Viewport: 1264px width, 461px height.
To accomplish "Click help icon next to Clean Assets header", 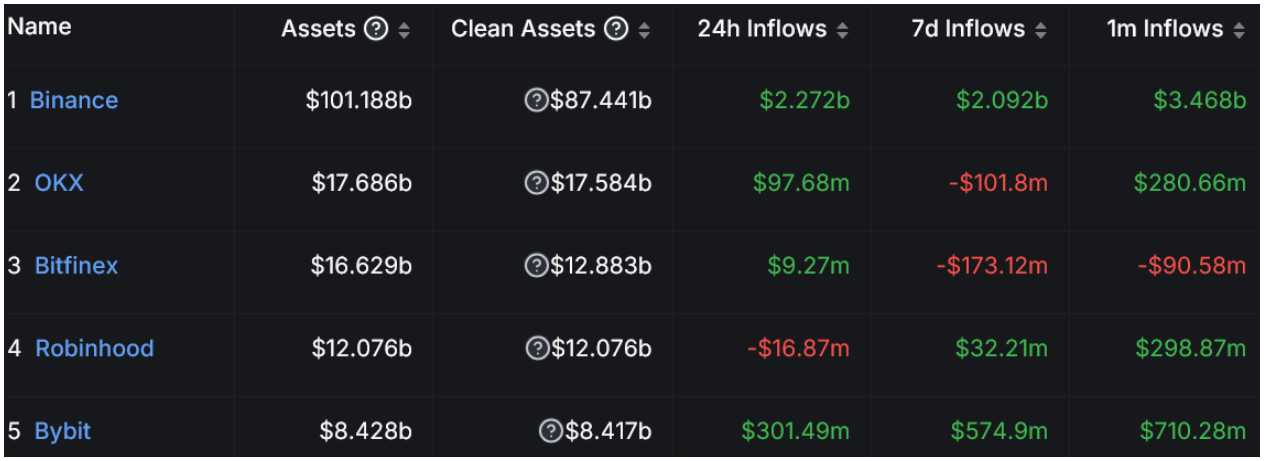I will pyautogui.click(x=617, y=29).
